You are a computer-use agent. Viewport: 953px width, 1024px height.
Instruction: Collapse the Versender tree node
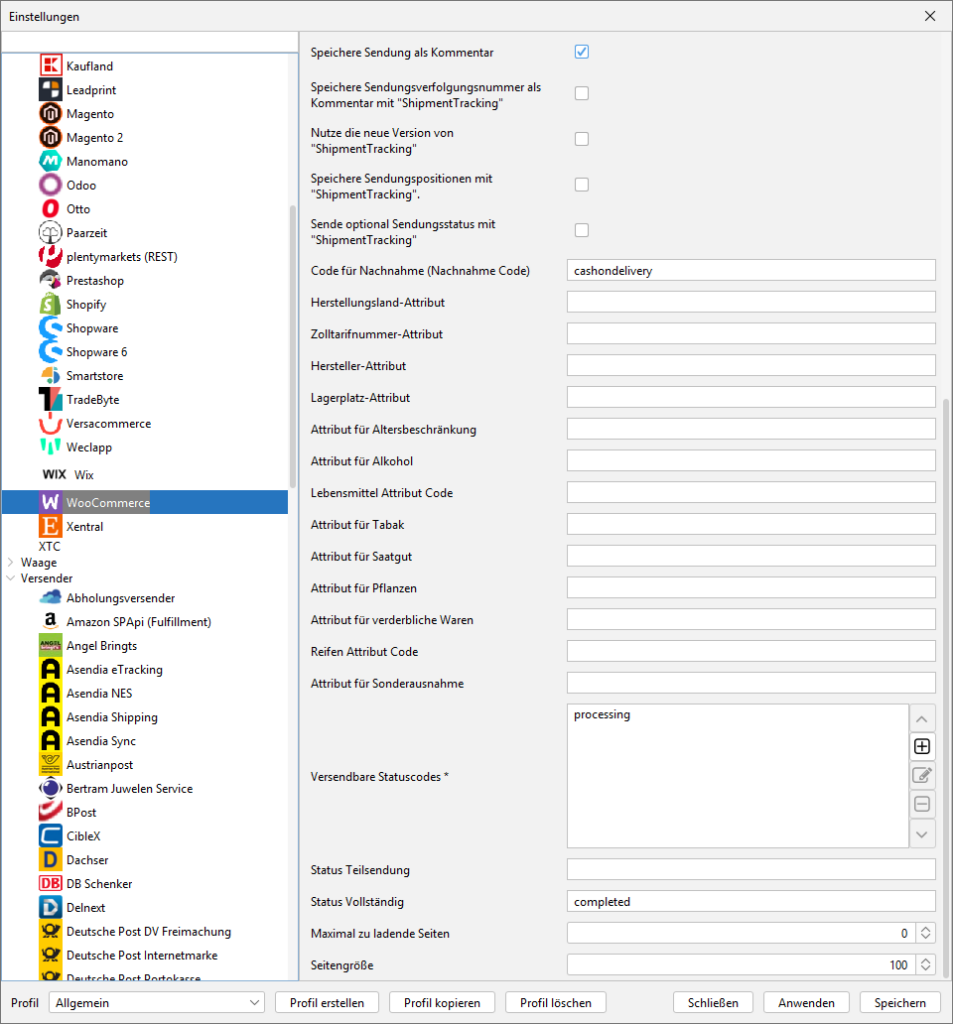pos(11,579)
